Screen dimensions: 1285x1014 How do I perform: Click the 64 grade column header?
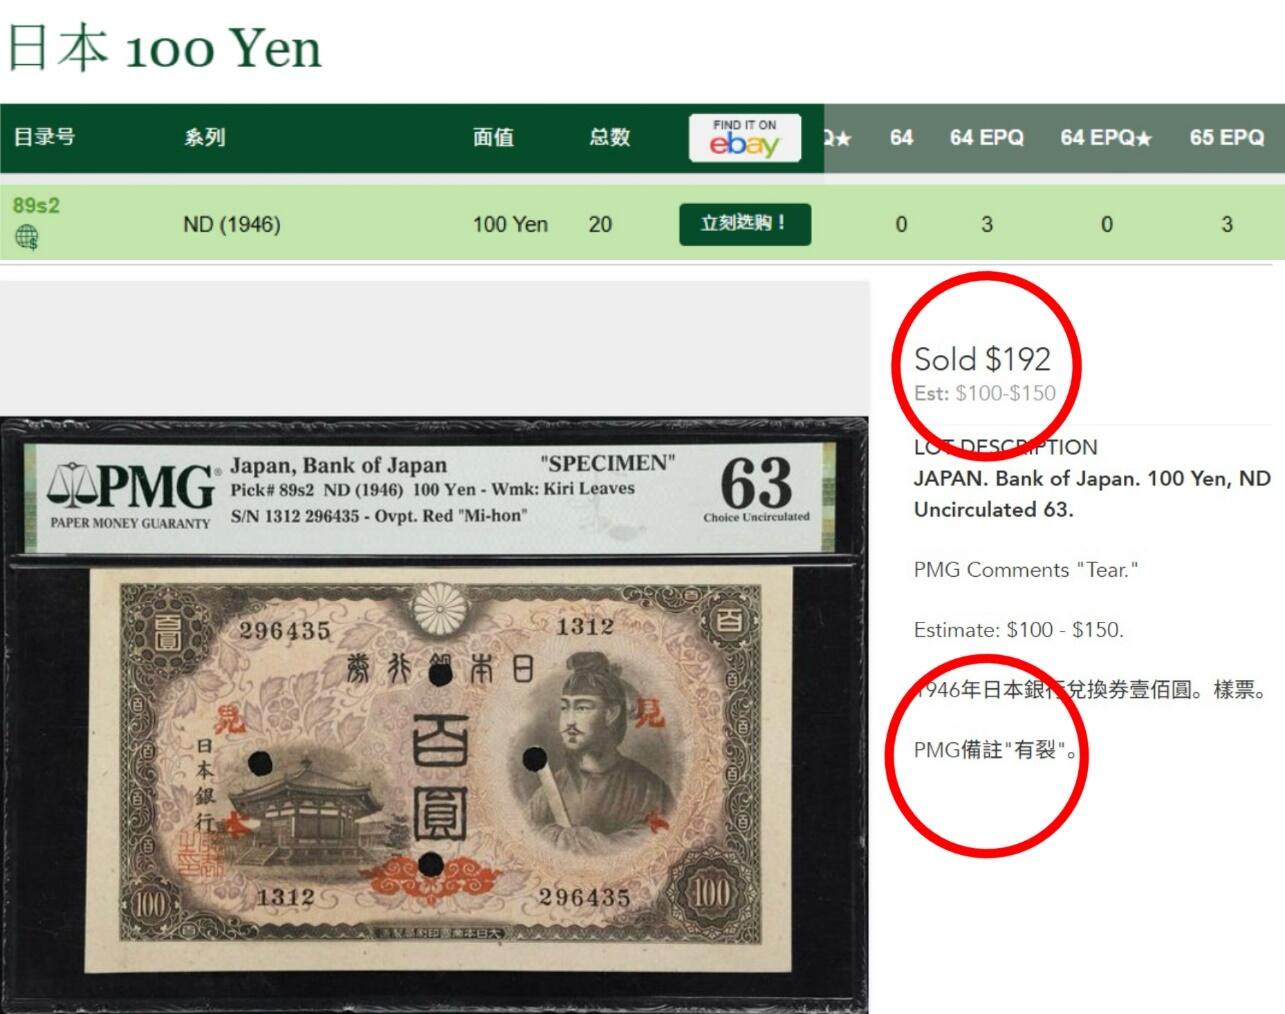point(901,137)
